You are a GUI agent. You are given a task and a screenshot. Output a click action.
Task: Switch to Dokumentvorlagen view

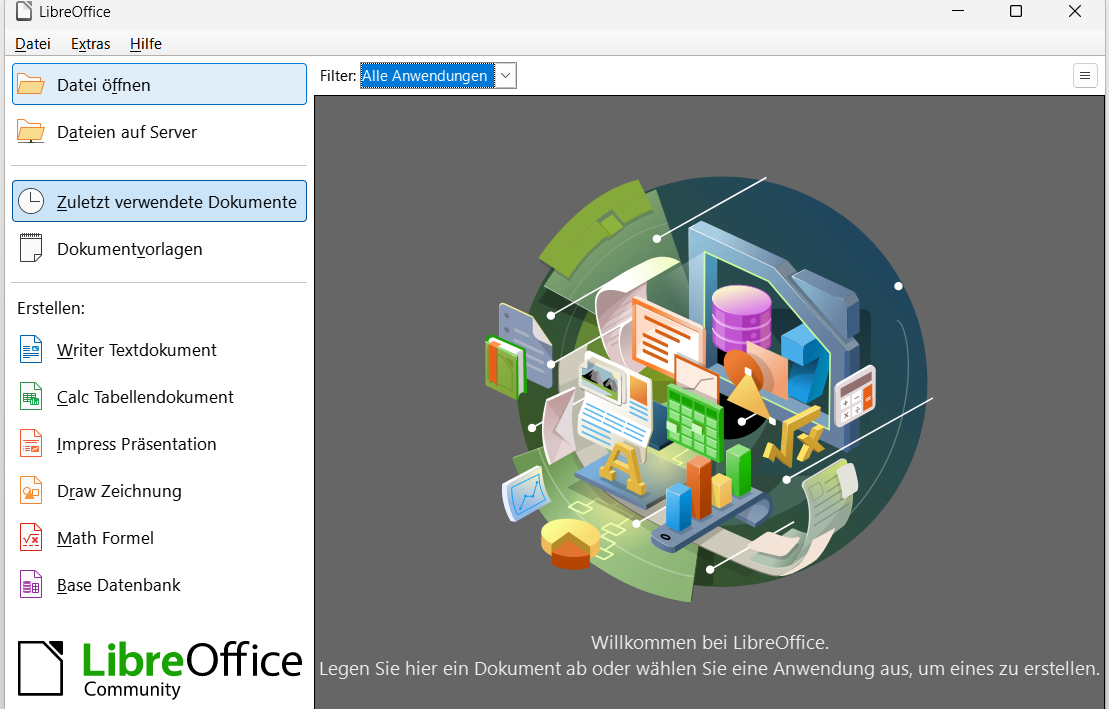pos(129,249)
